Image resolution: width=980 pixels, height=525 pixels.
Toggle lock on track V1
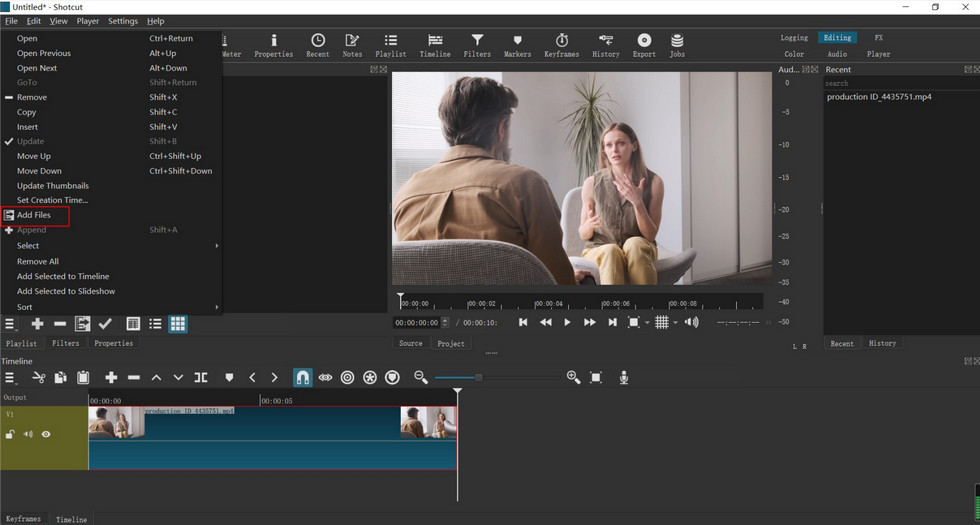[x=10, y=434]
